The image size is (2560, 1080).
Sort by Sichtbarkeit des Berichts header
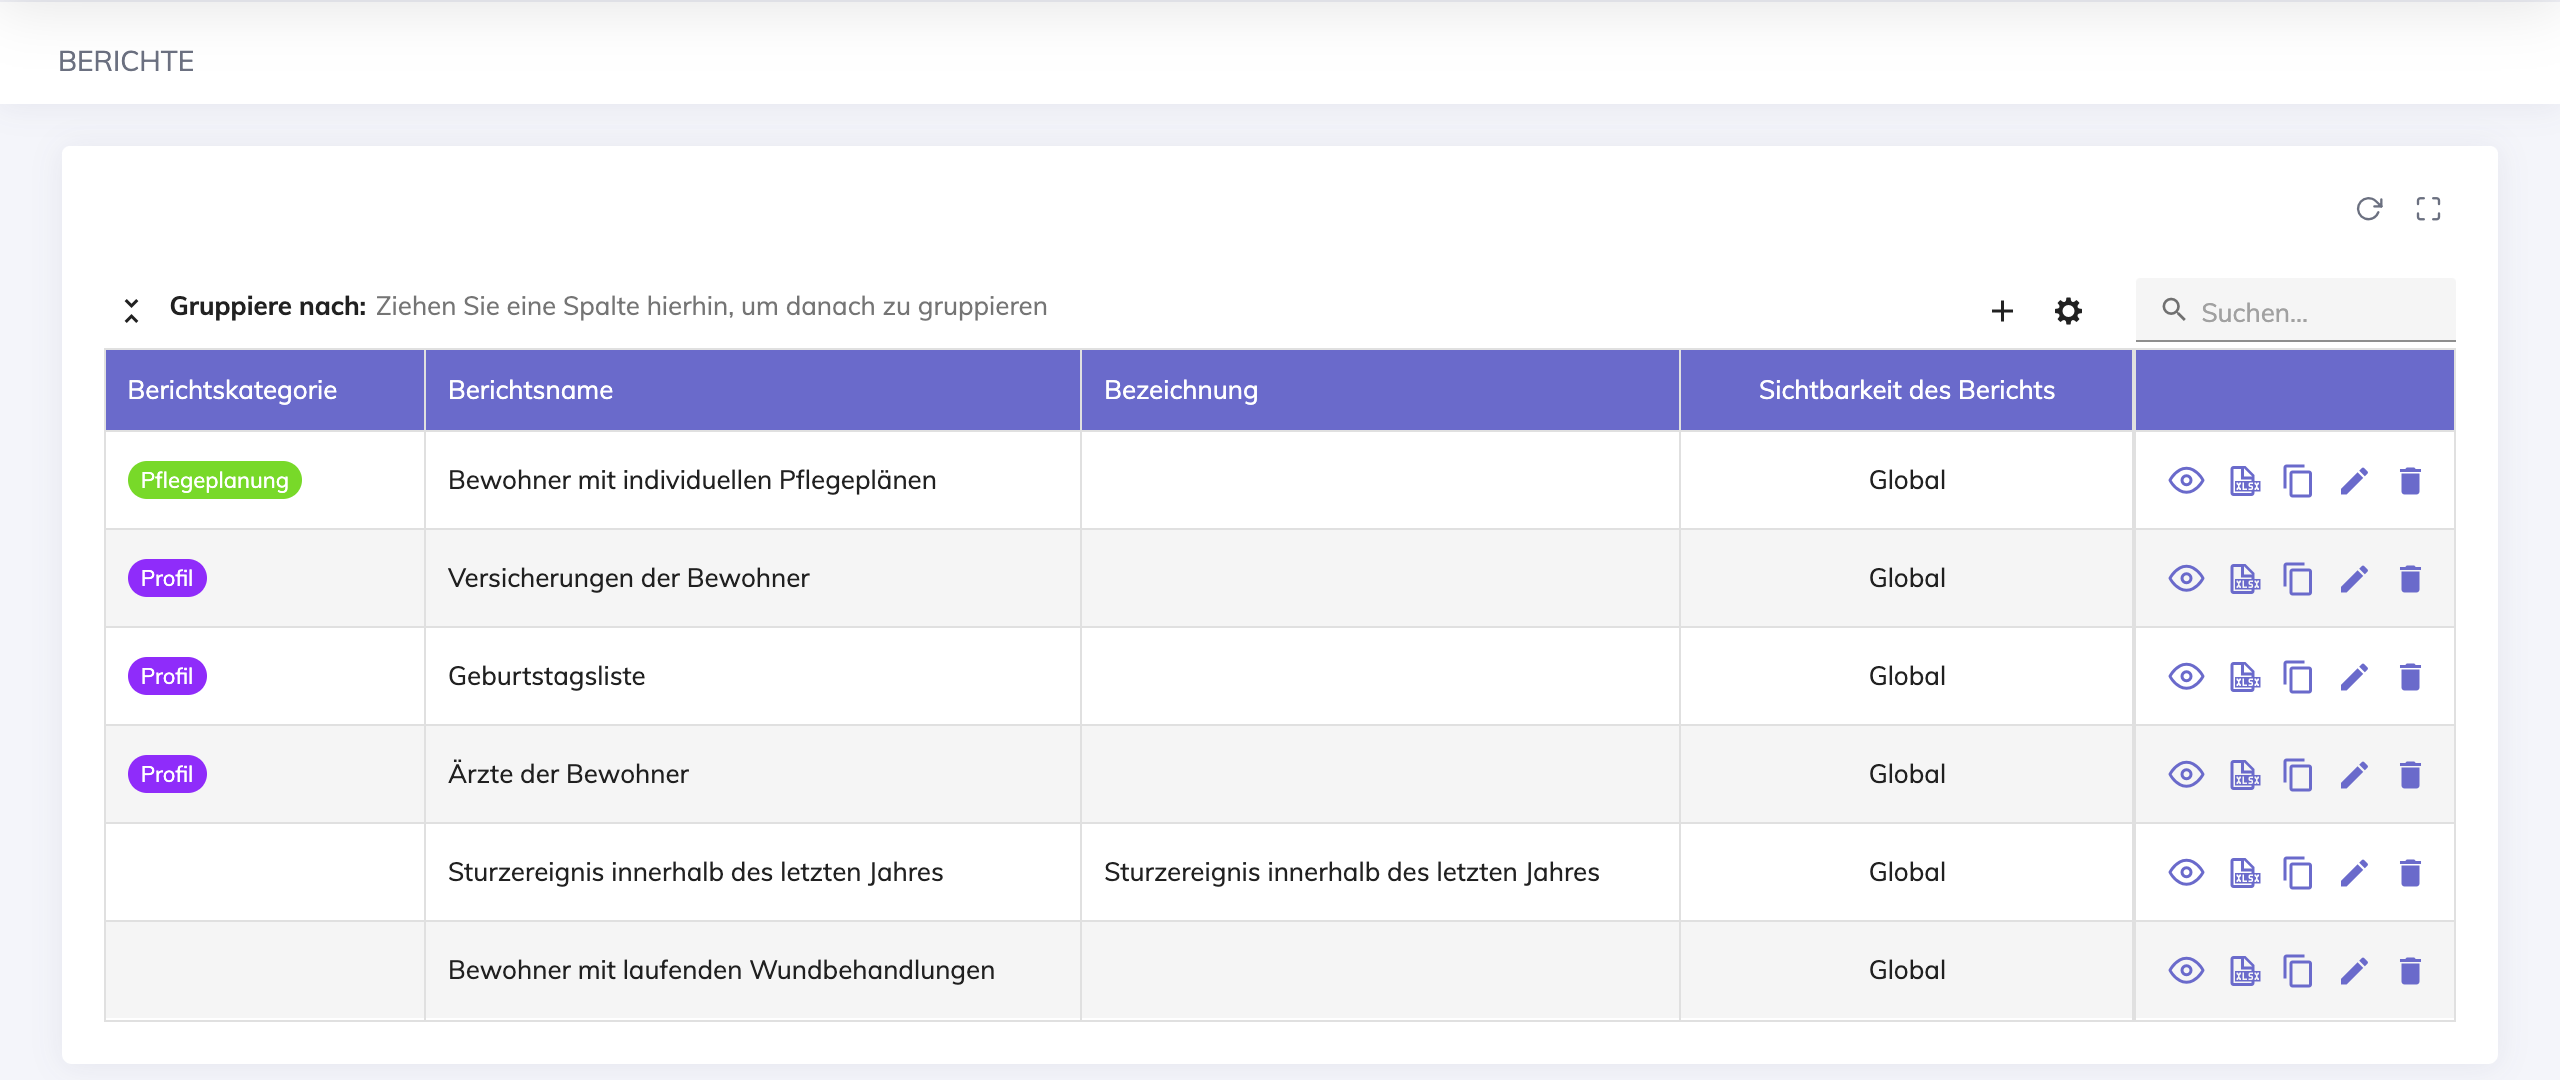click(x=1906, y=390)
